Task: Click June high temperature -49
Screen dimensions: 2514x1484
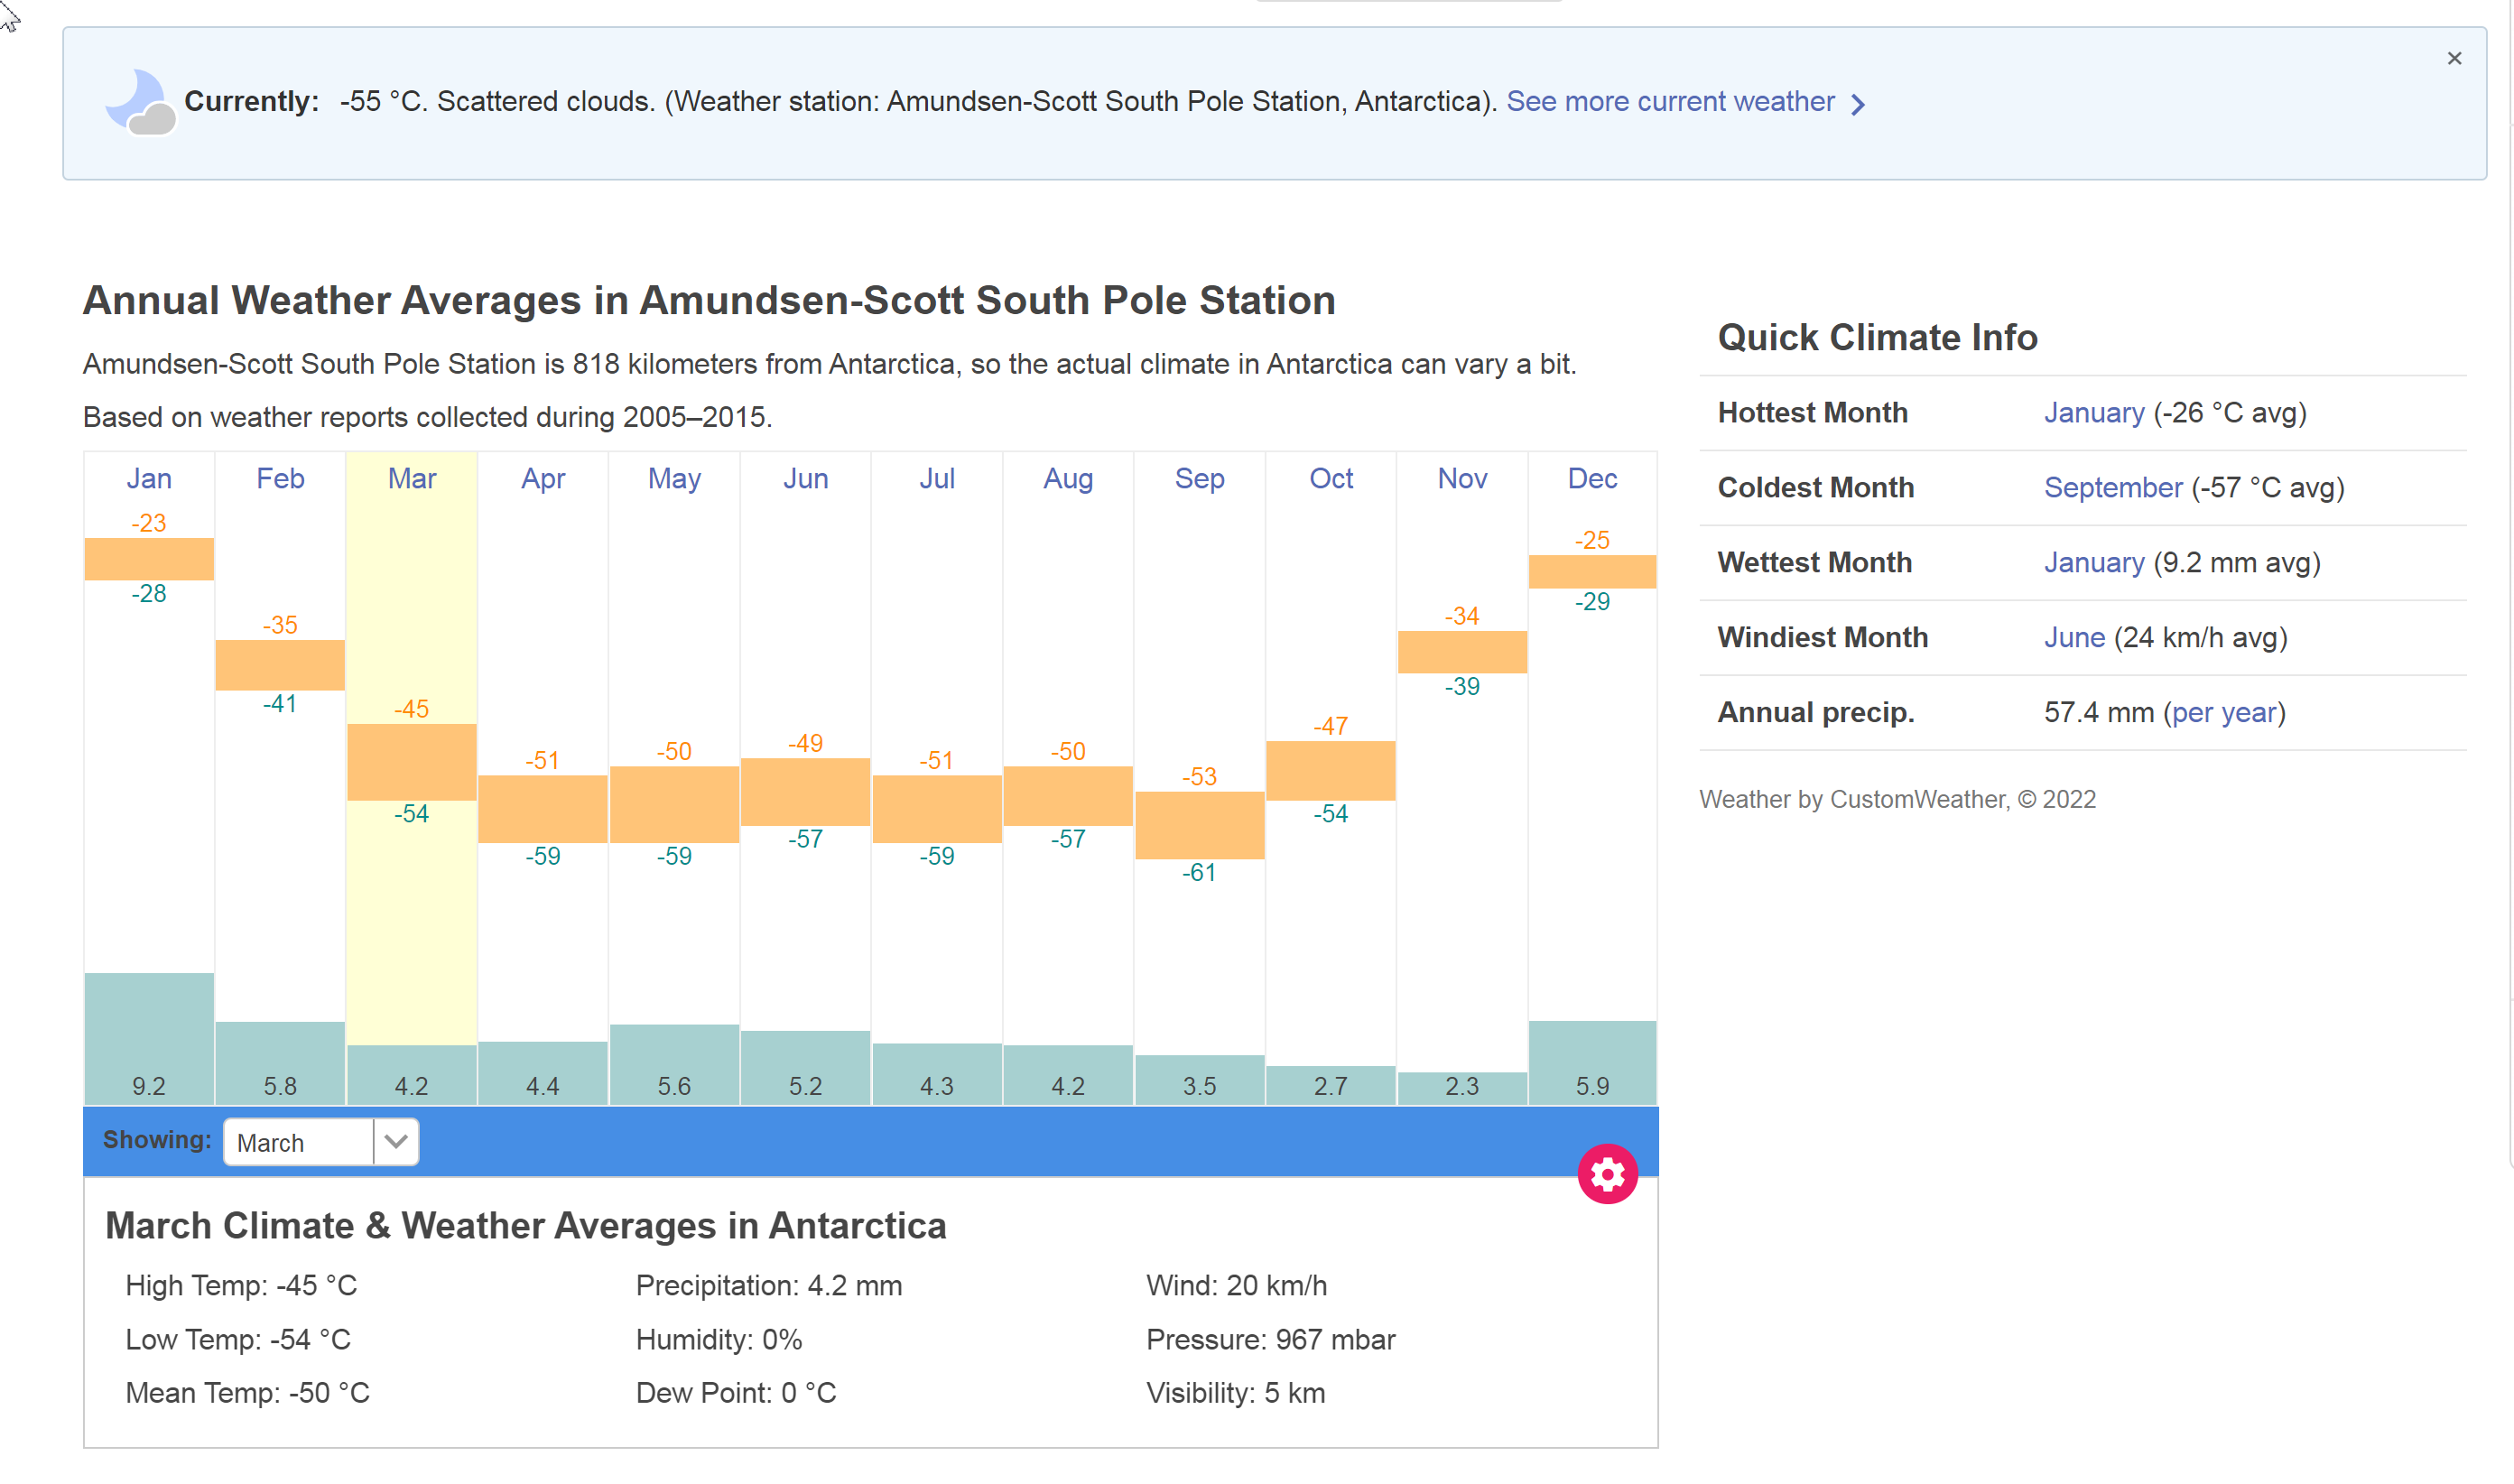Action: tap(805, 743)
